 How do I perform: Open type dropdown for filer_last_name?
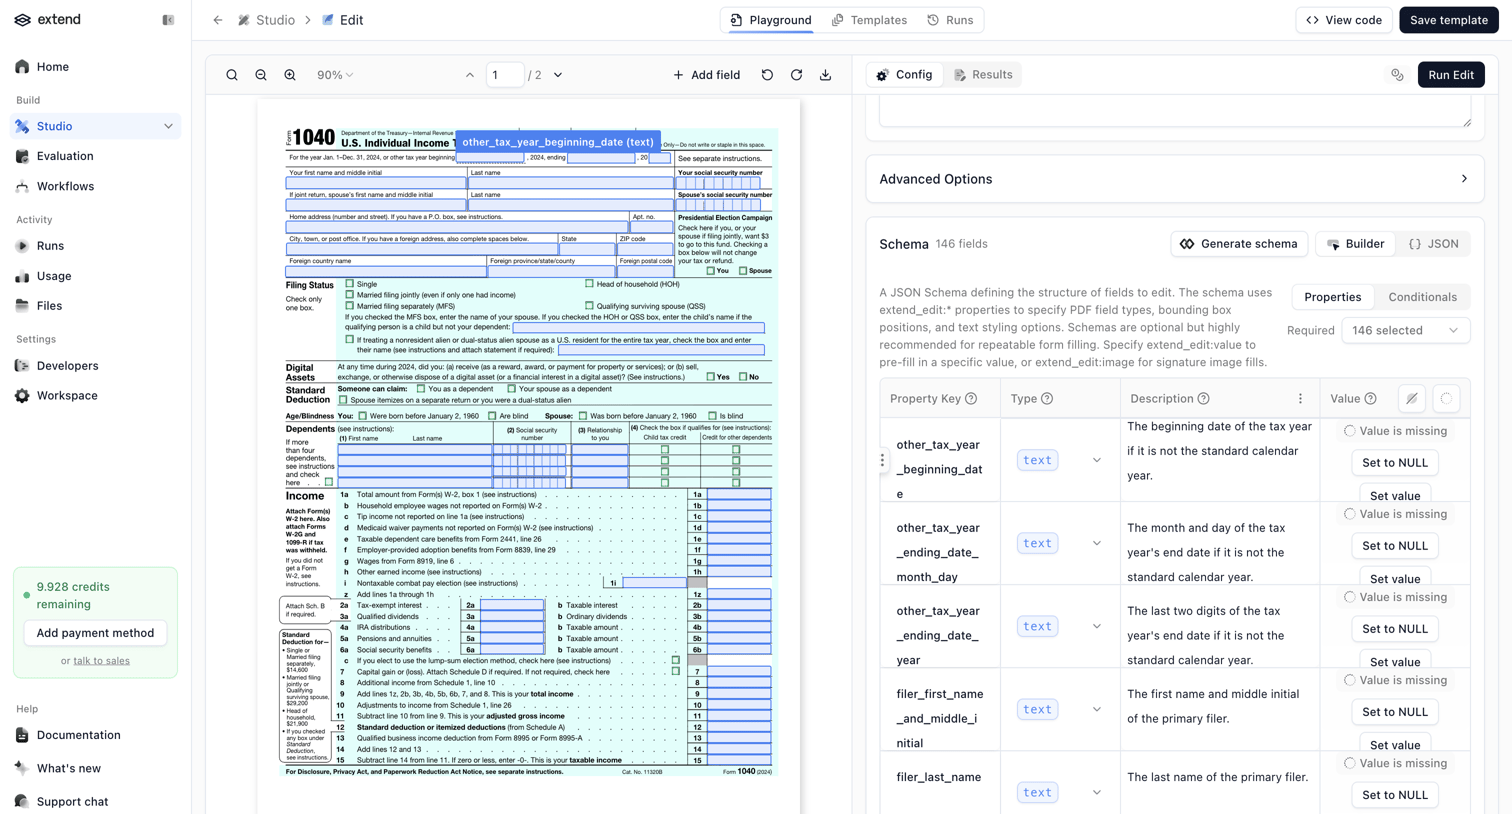(x=1096, y=792)
